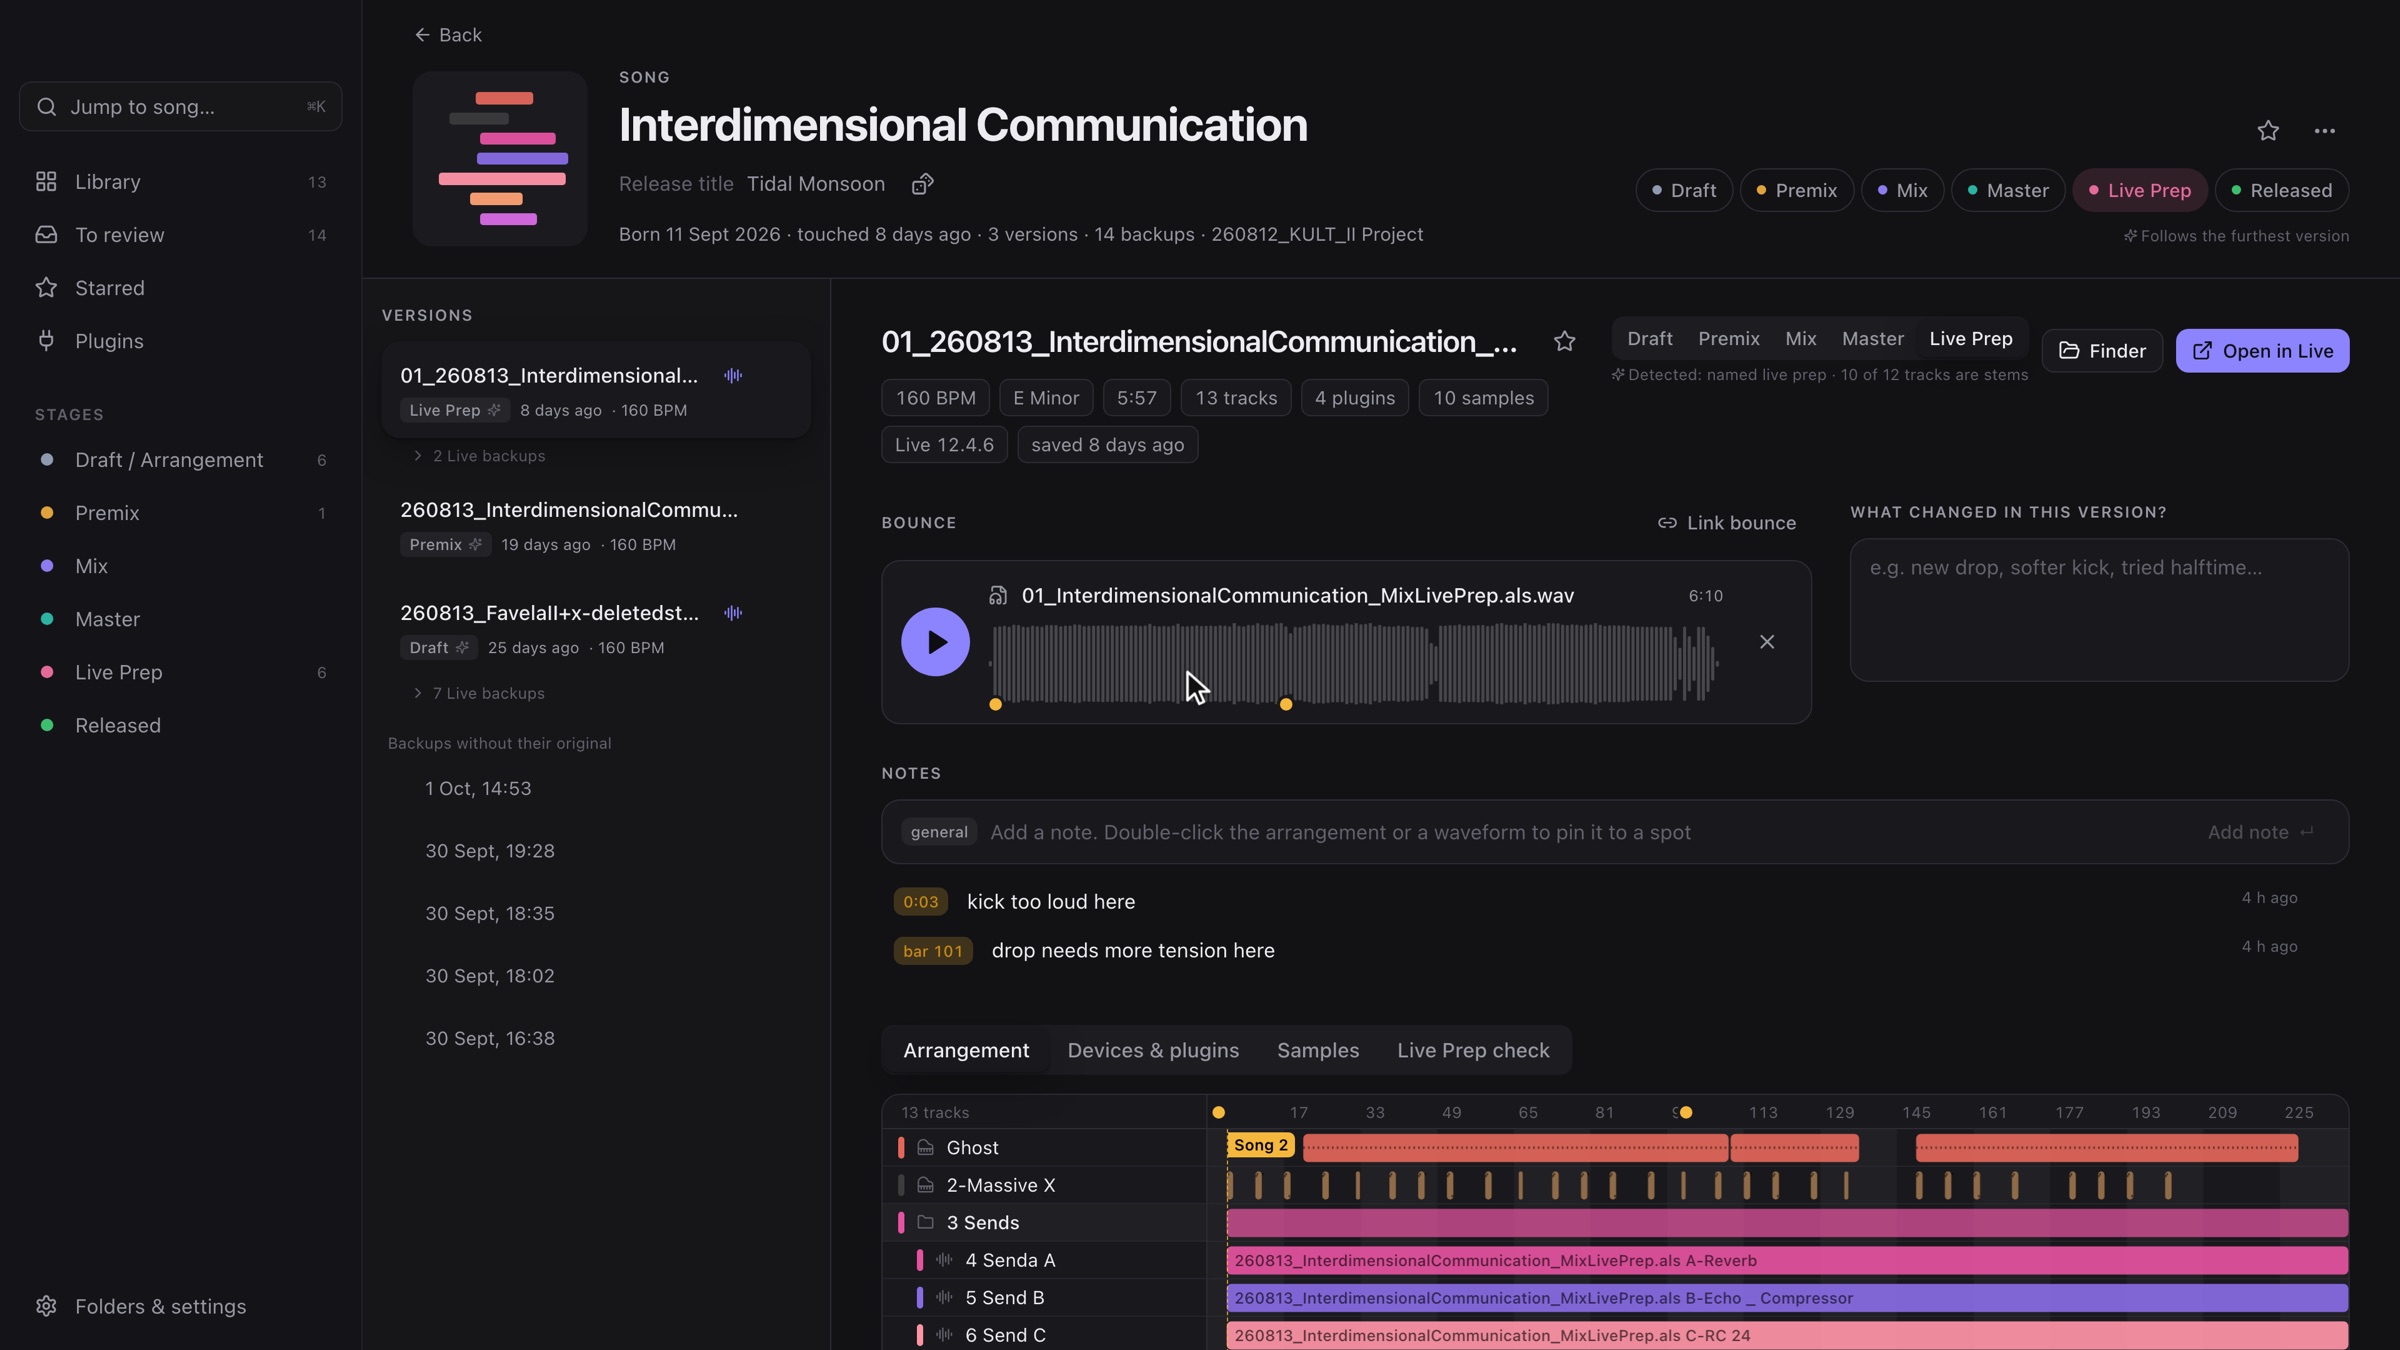Expand 7 Live backups
2400x1350 pixels.
[x=478, y=693]
